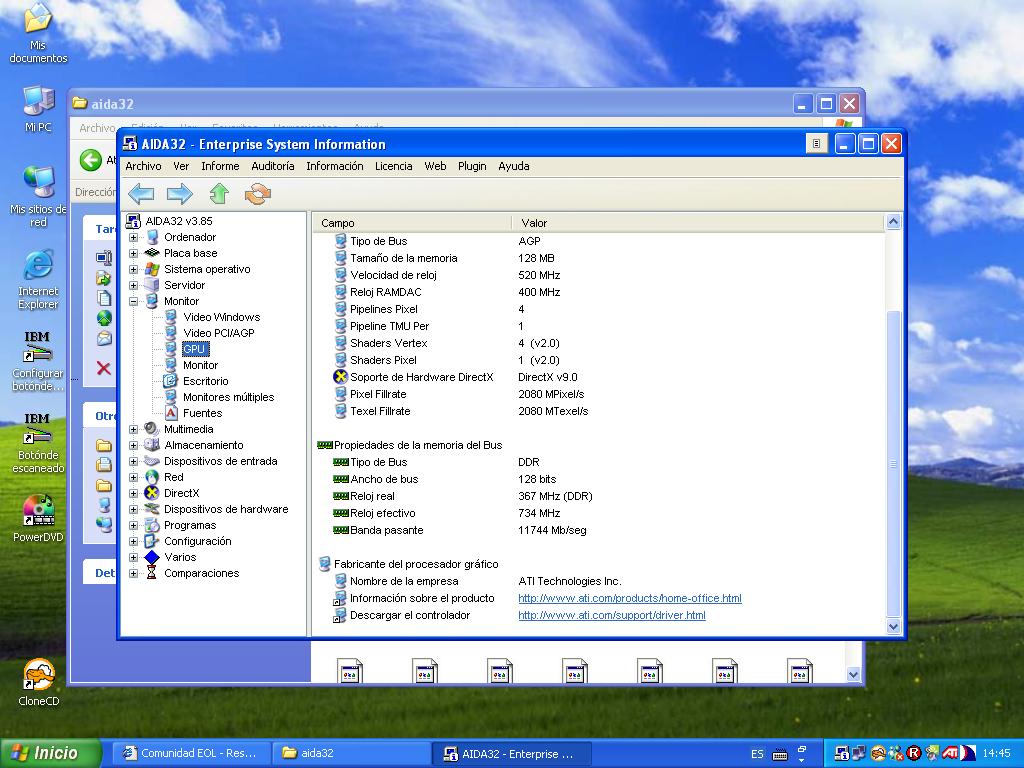
Task: Open the ATI driver support link
Action: [612, 615]
